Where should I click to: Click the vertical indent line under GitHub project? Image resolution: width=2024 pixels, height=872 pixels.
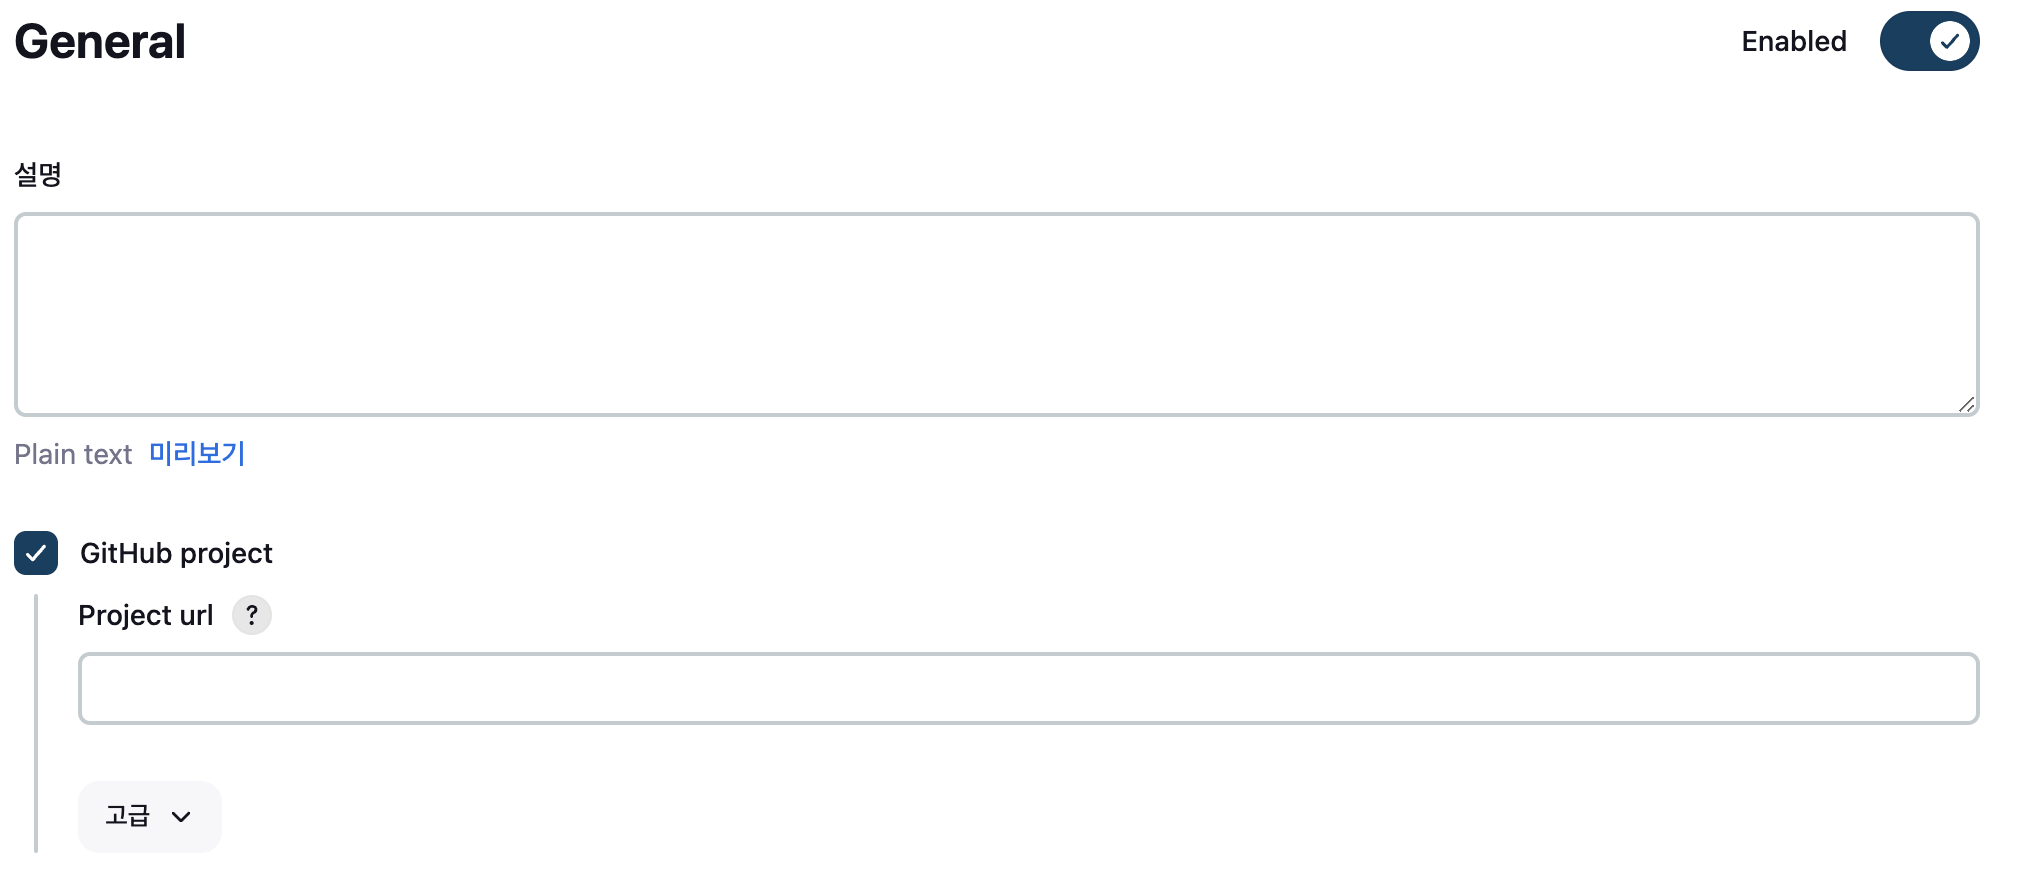tap(36, 722)
